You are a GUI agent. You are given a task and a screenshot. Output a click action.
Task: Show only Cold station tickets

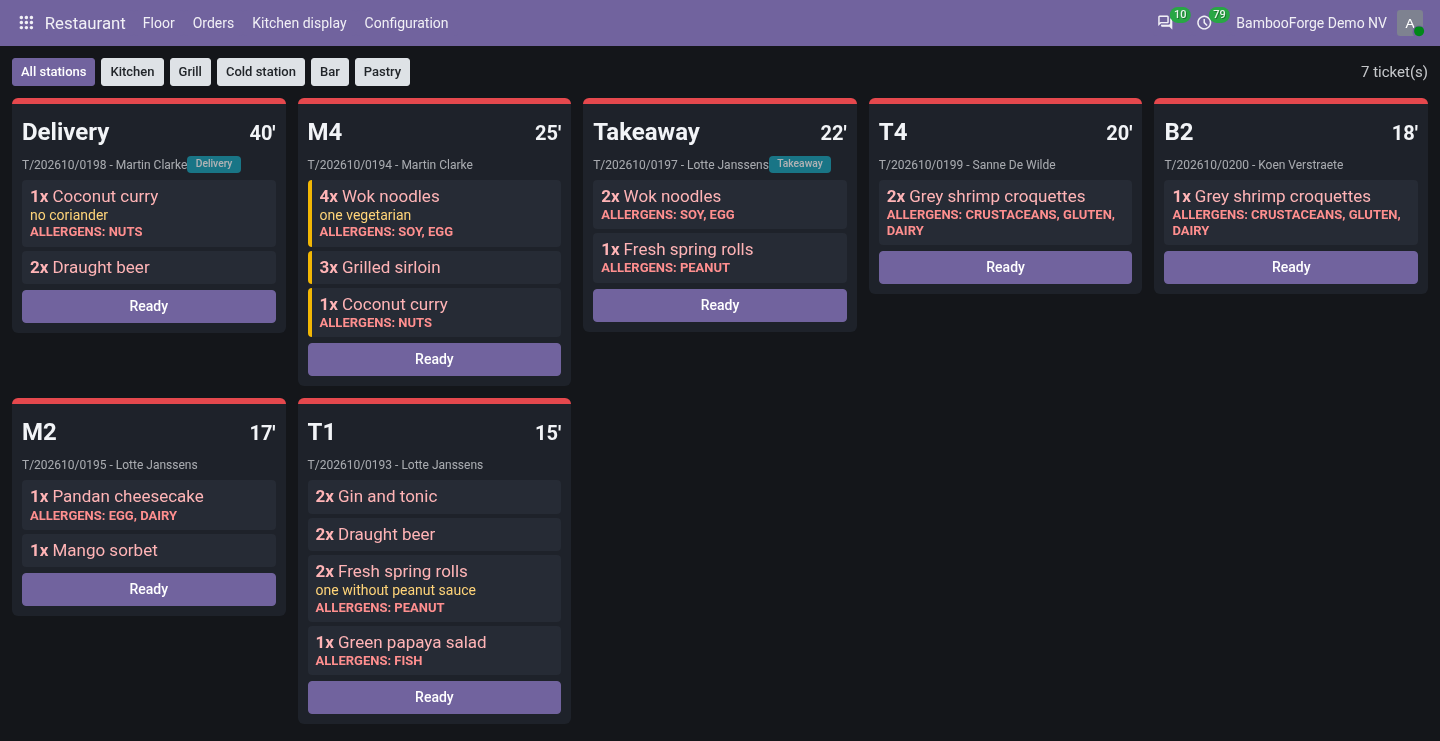pos(261,72)
